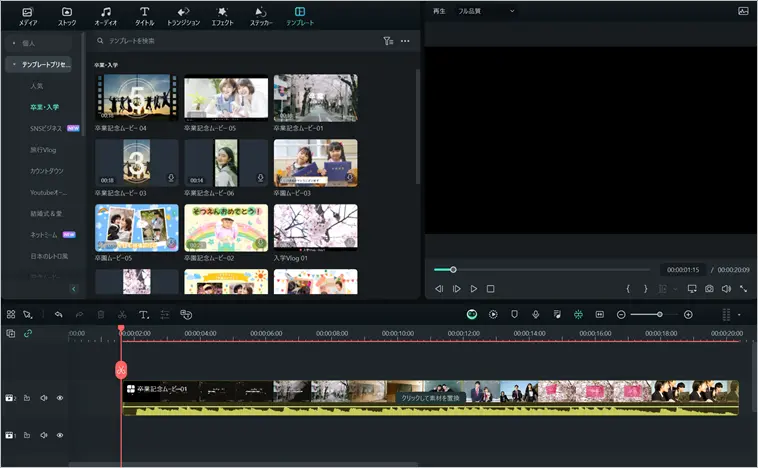Click the preview playback progress slider
The width and height of the screenshot is (758, 468).
click(x=541, y=269)
